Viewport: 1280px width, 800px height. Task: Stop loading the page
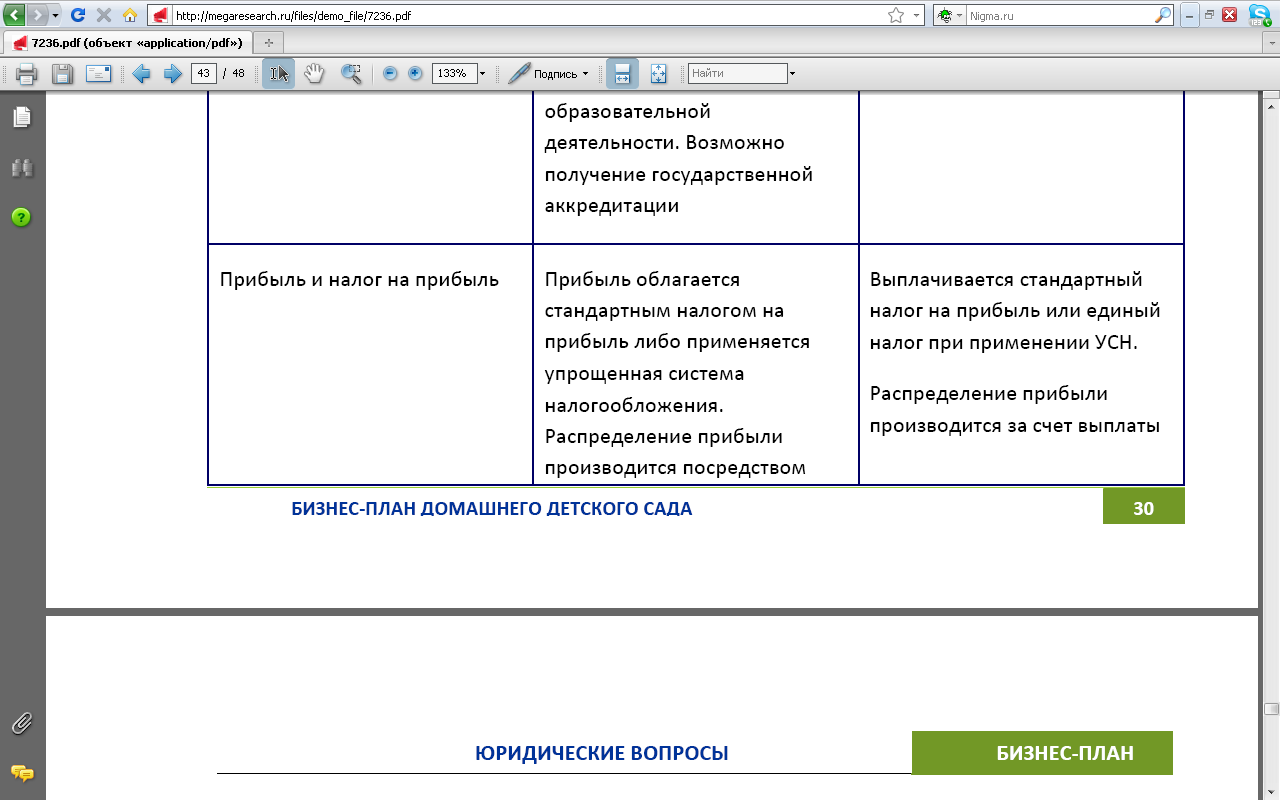[103, 15]
